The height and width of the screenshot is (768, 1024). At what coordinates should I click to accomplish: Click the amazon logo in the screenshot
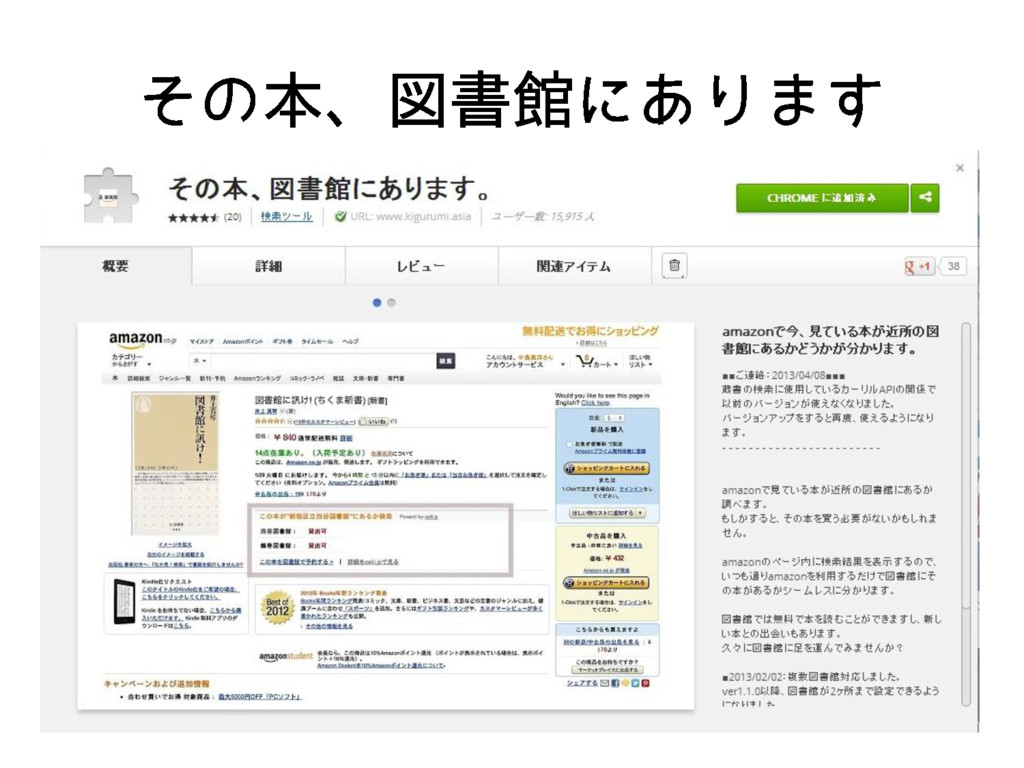click(142, 339)
